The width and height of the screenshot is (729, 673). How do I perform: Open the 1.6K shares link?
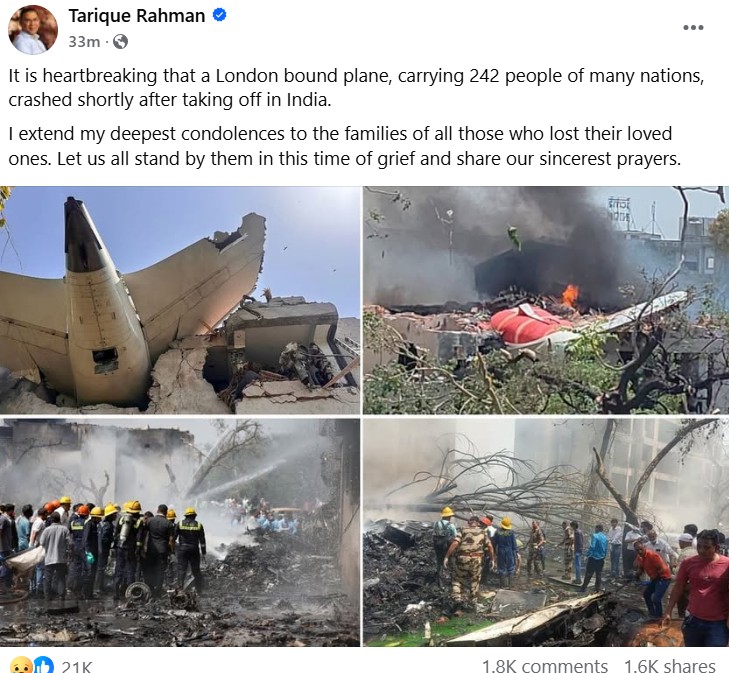[x=669, y=666]
